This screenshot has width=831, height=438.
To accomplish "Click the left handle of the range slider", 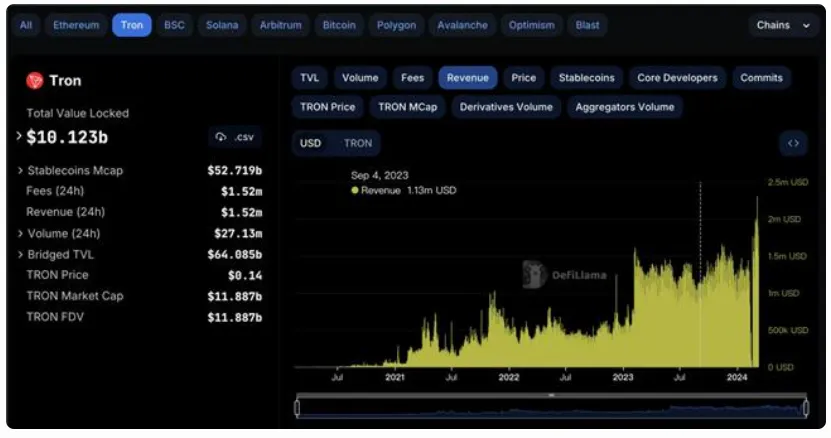I will click(297, 408).
